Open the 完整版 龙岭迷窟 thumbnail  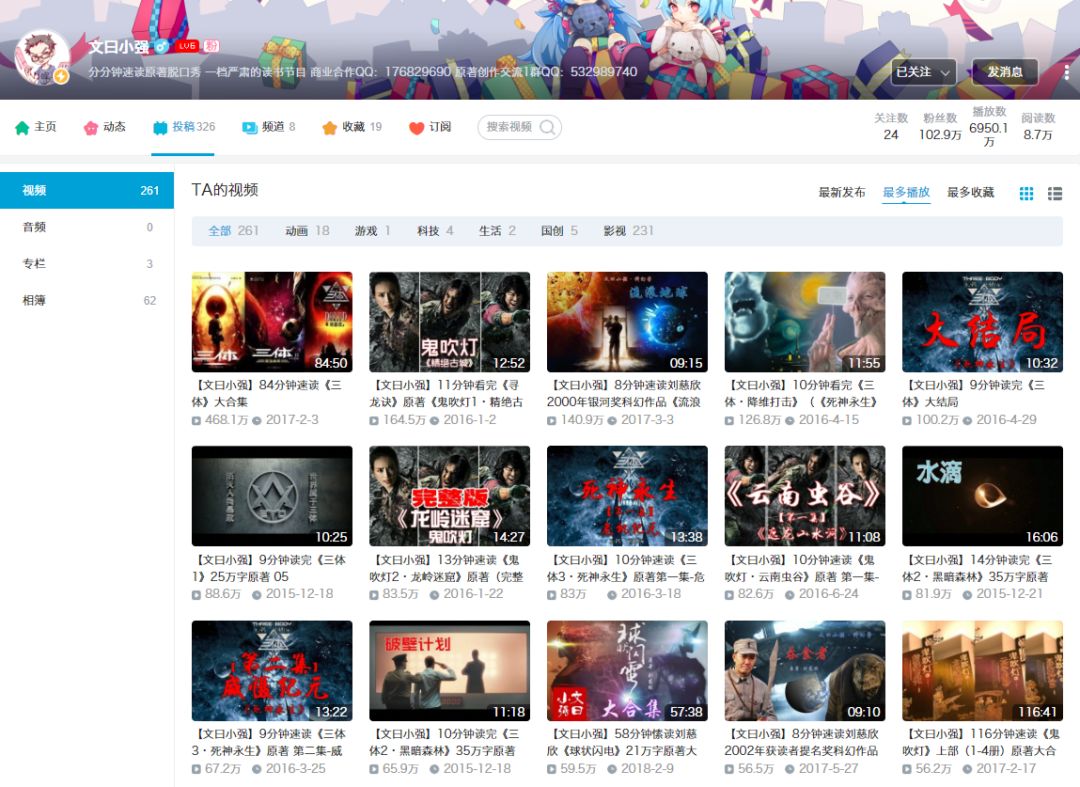point(450,496)
